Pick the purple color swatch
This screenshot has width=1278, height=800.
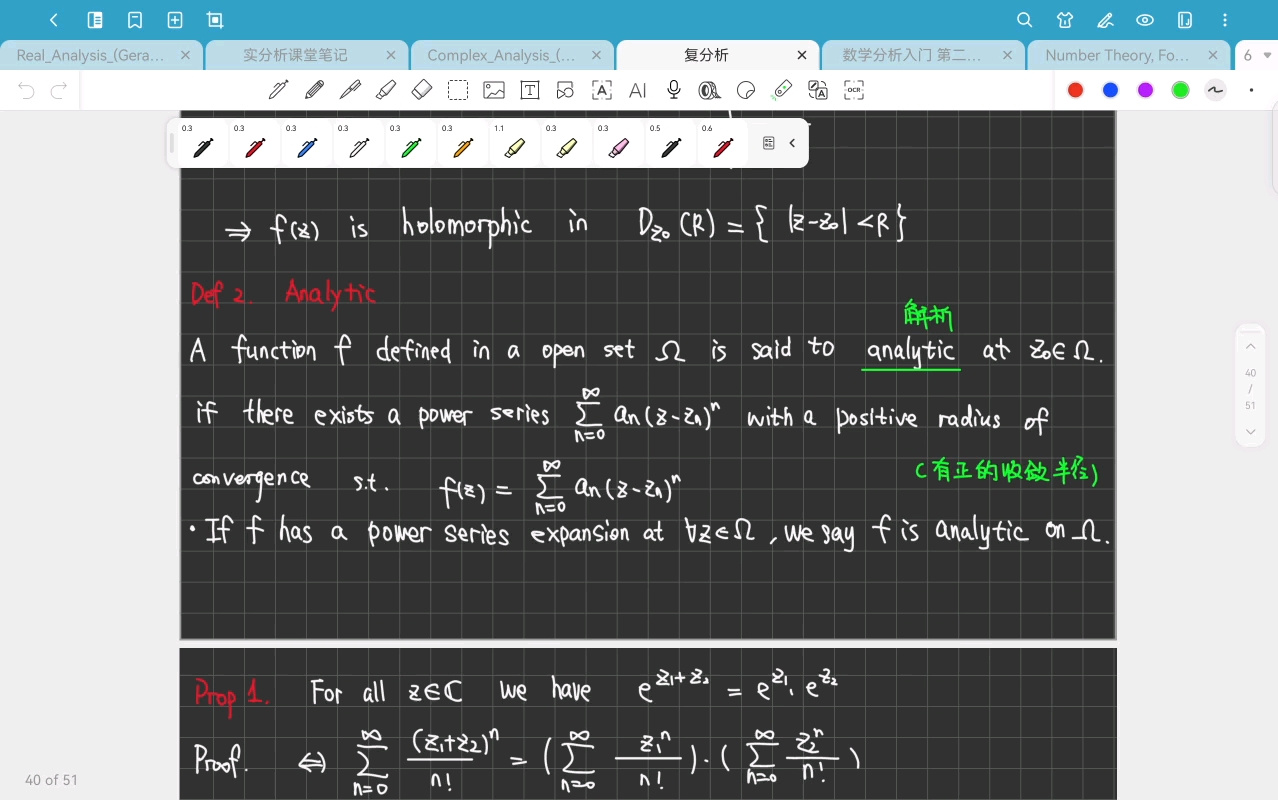point(1146,90)
